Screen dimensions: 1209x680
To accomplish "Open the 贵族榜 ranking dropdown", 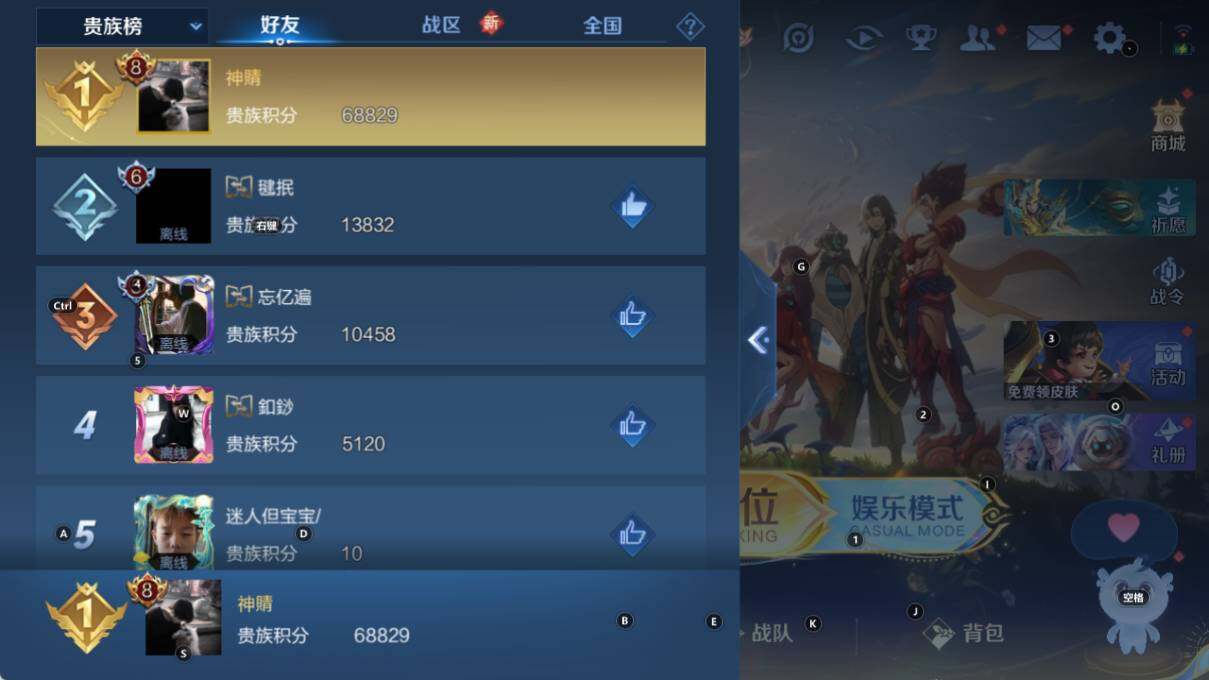I will pos(122,26).
